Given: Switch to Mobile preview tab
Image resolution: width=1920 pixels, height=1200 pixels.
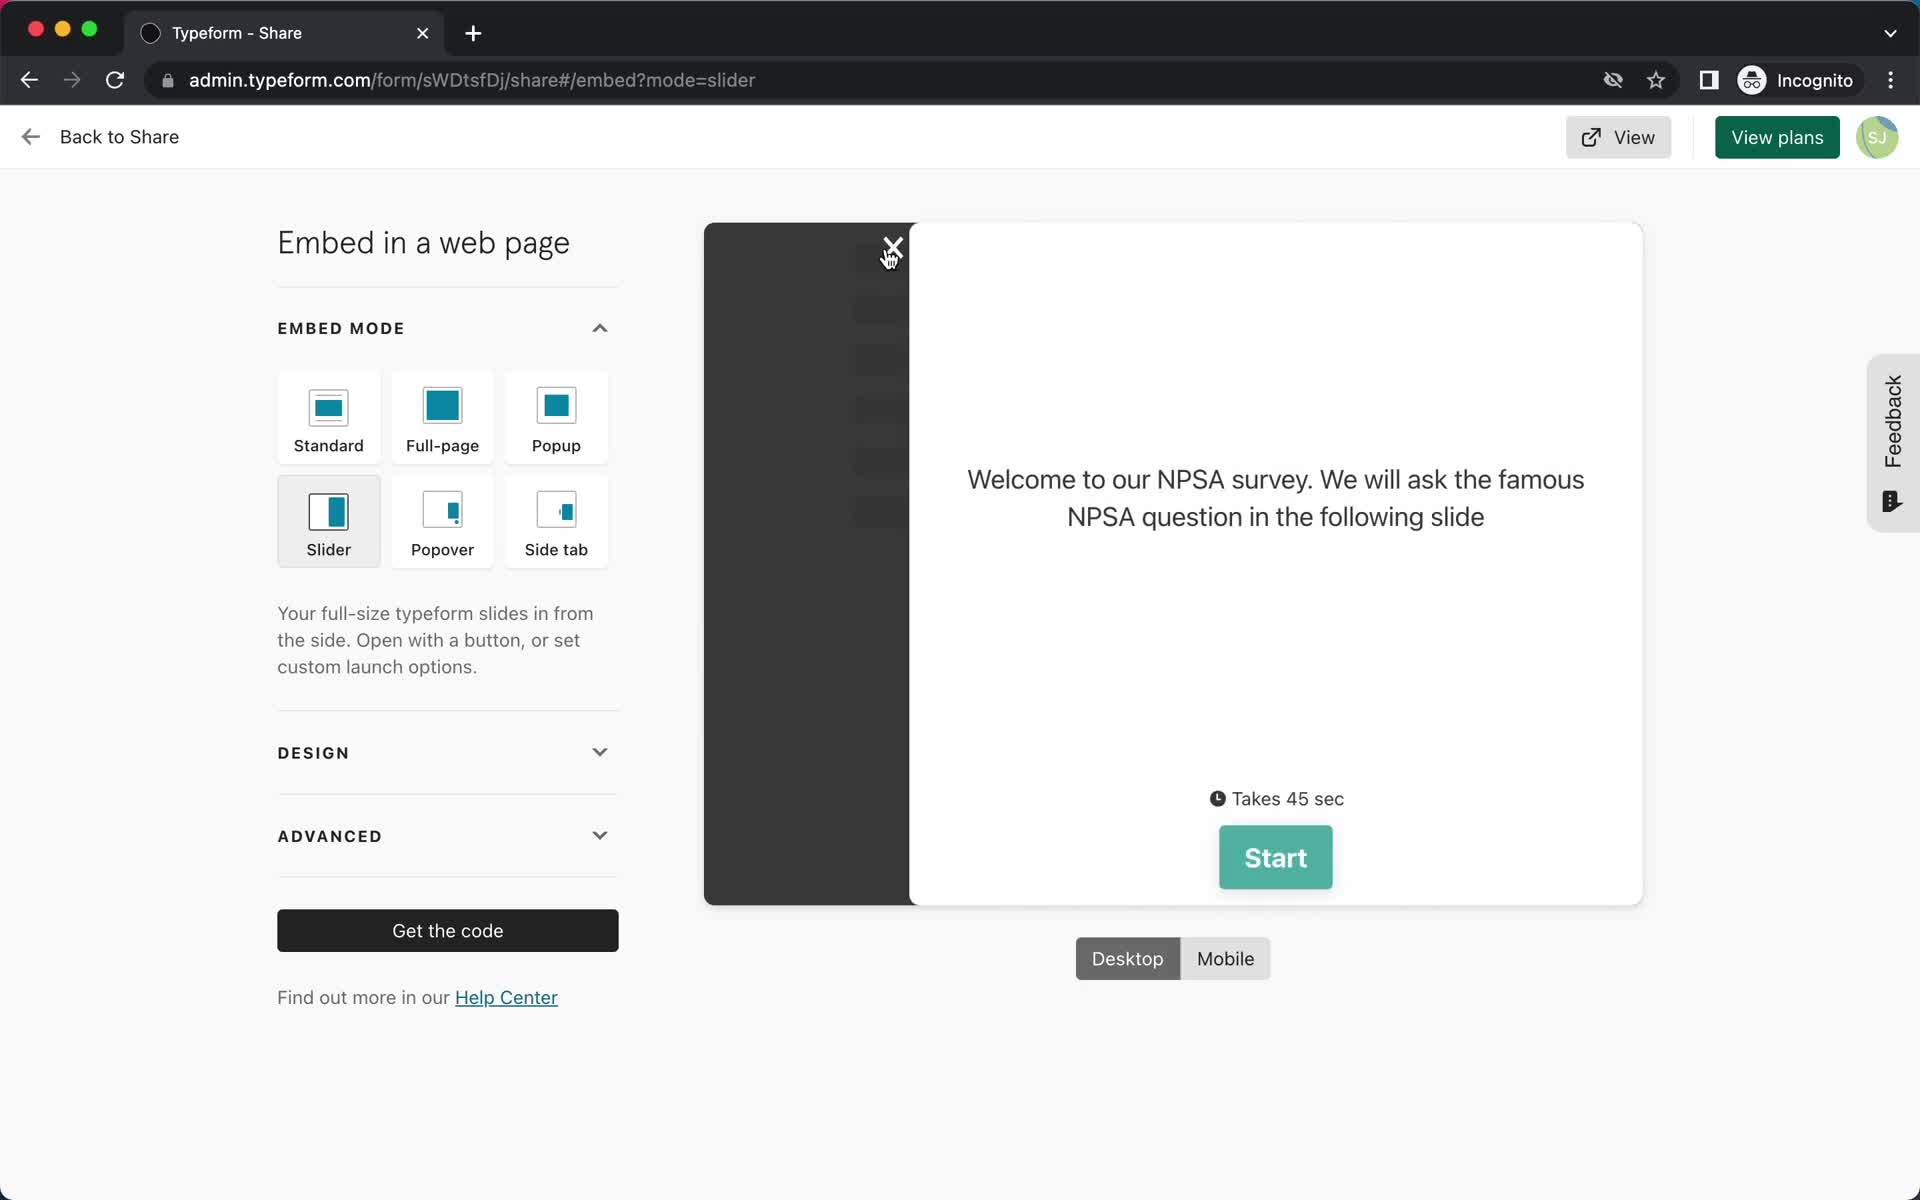Looking at the screenshot, I should (1226, 958).
